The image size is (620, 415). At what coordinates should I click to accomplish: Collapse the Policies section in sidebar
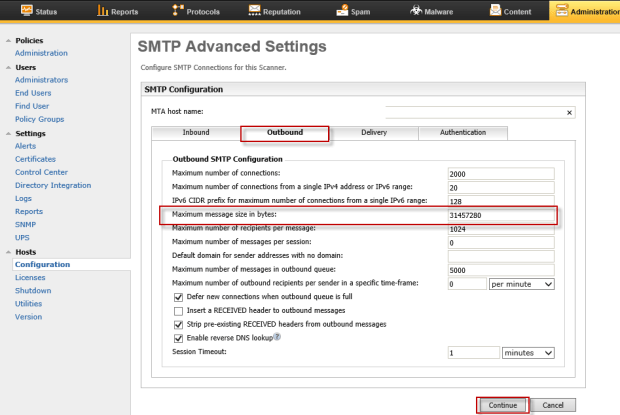pyautogui.click(x=8, y=41)
